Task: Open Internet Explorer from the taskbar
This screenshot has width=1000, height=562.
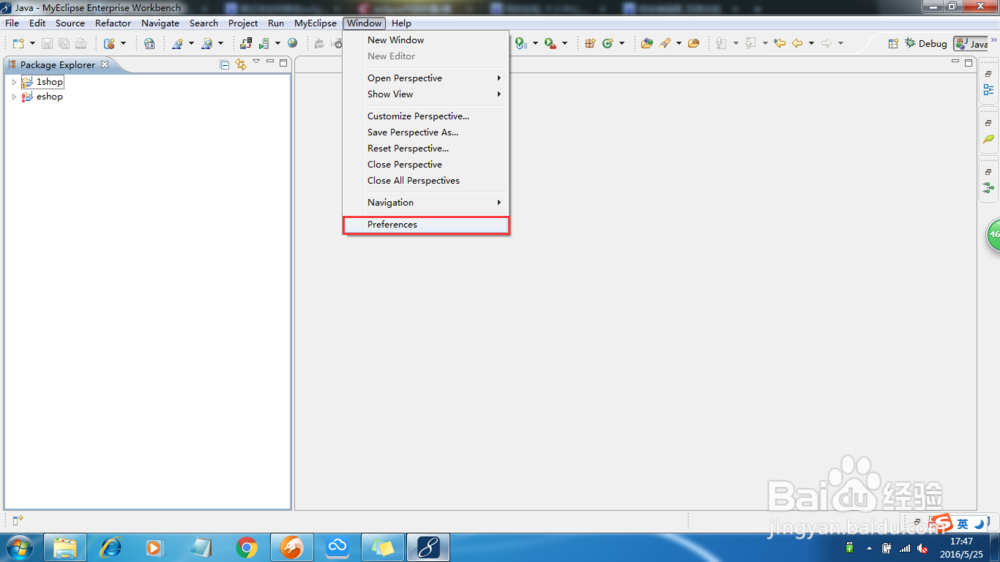Action: click(110, 548)
